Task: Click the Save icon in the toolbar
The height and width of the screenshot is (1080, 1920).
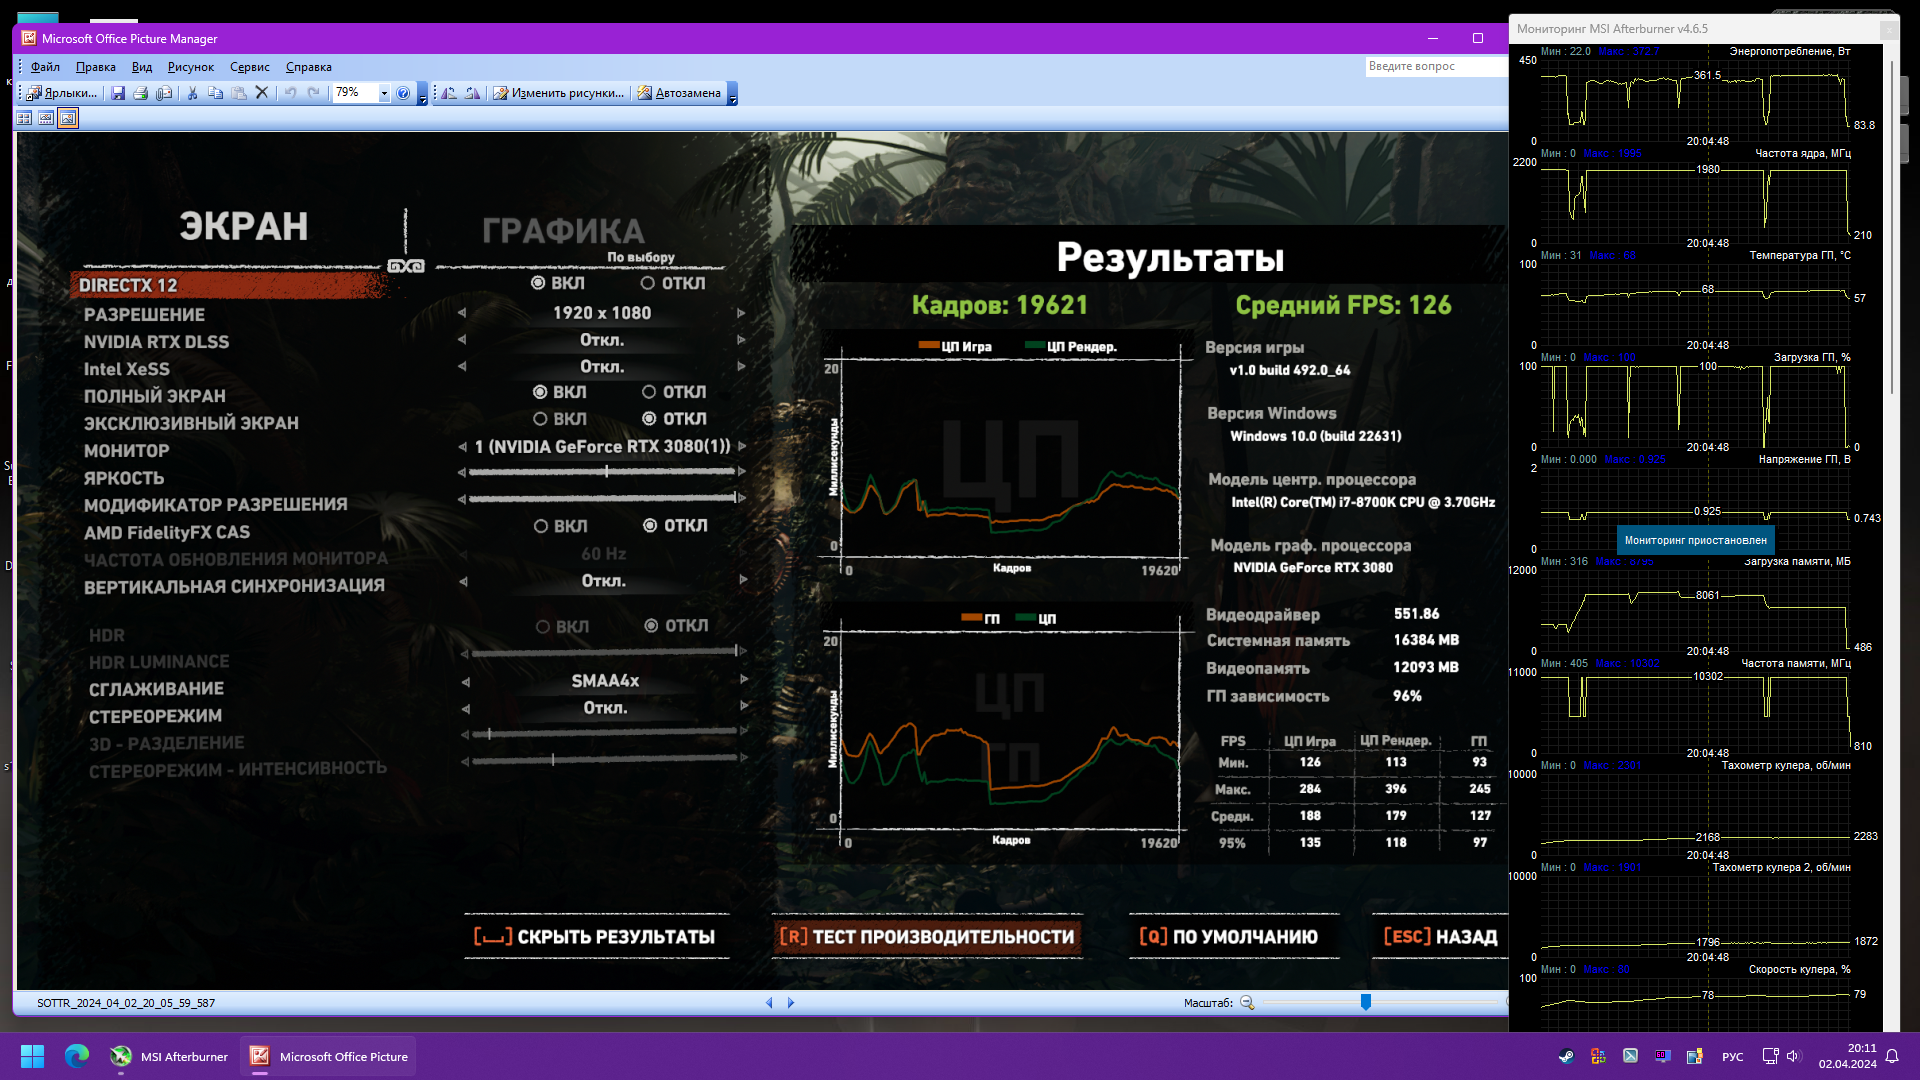Action: click(x=118, y=93)
